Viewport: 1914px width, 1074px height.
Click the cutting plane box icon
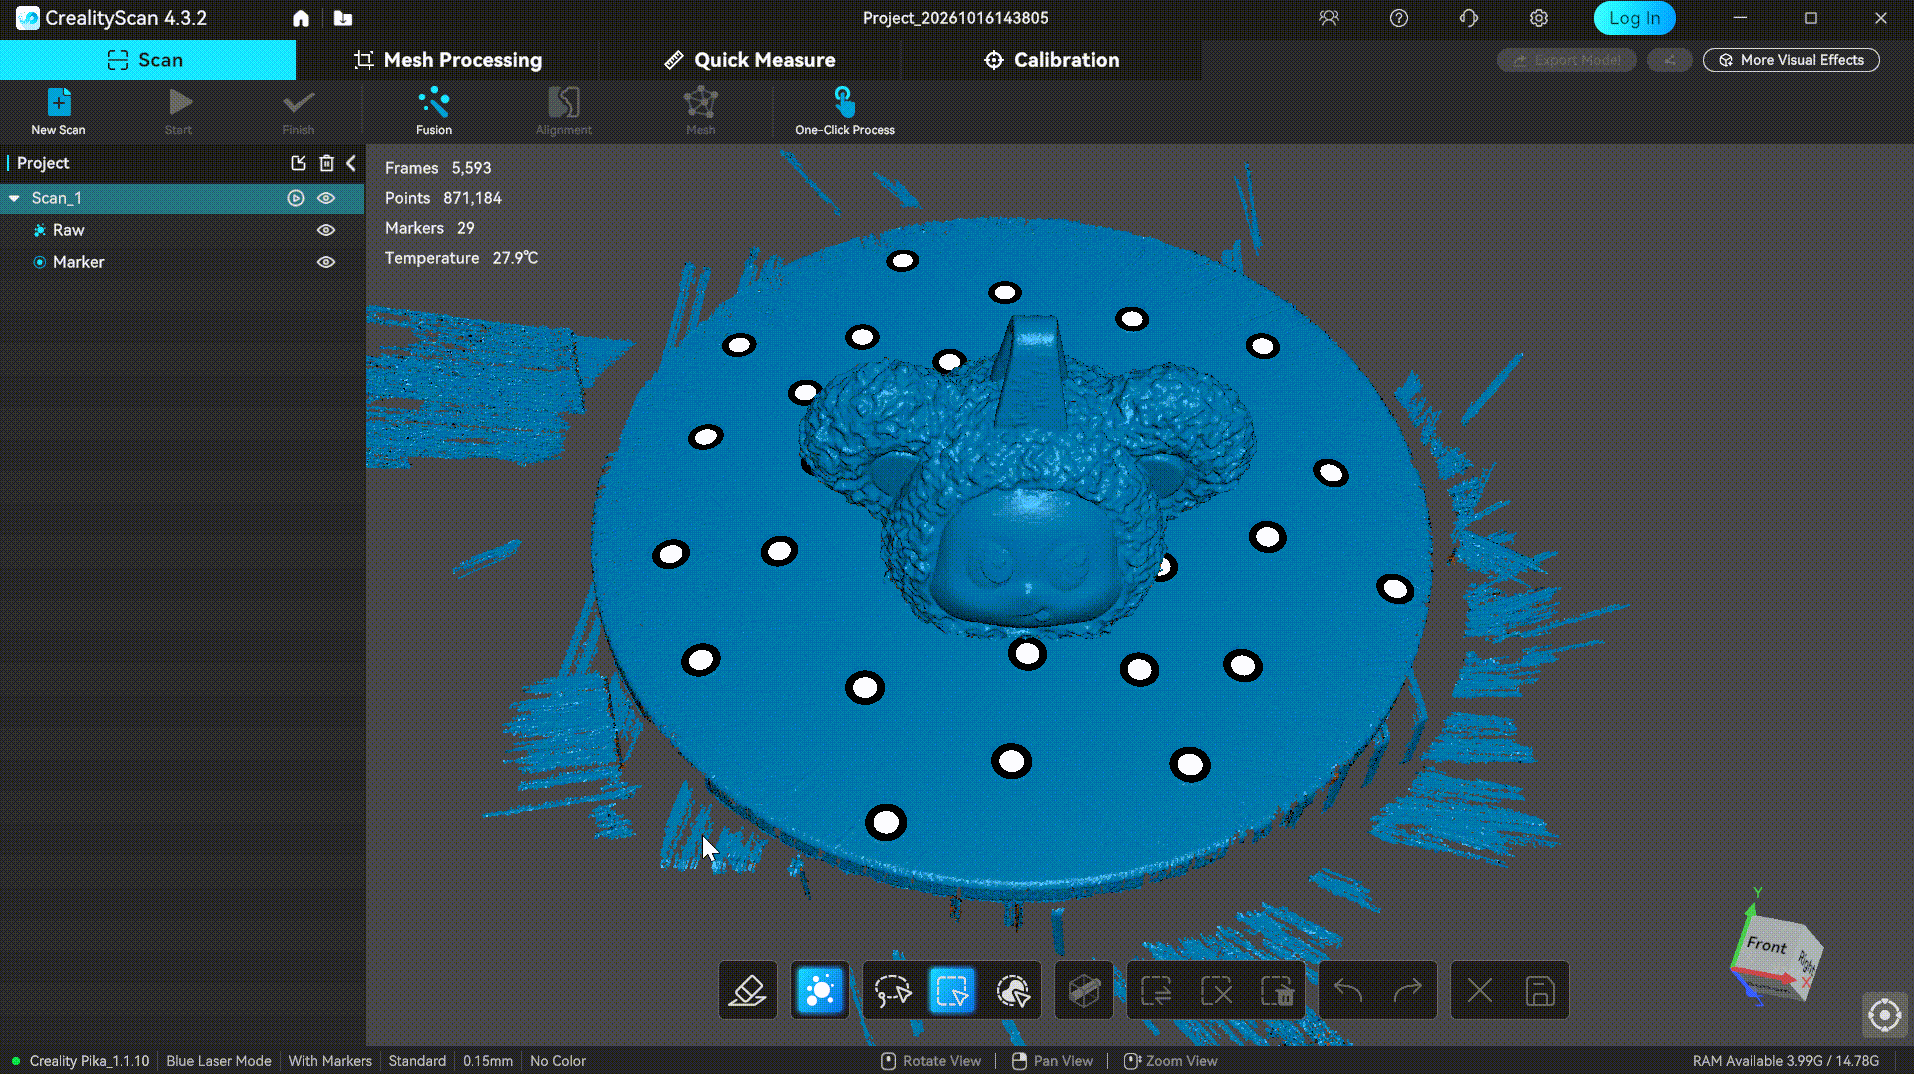[x=1084, y=990]
